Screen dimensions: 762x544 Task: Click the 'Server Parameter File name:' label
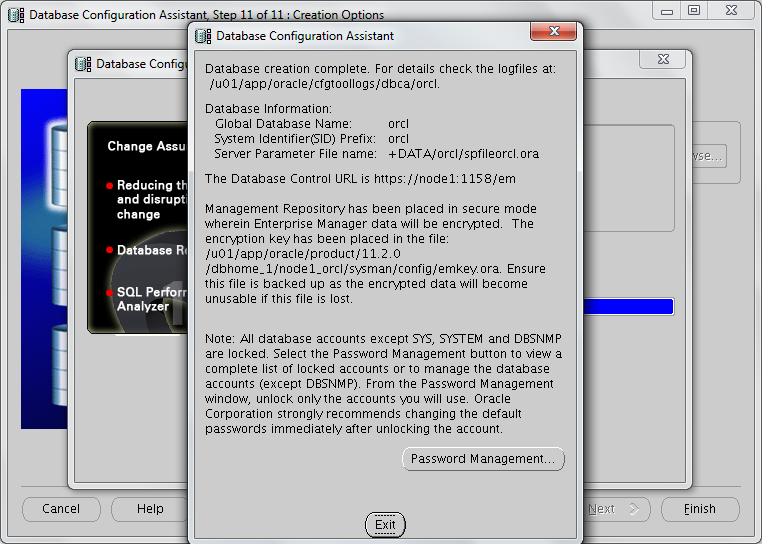[x=295, y=154]
